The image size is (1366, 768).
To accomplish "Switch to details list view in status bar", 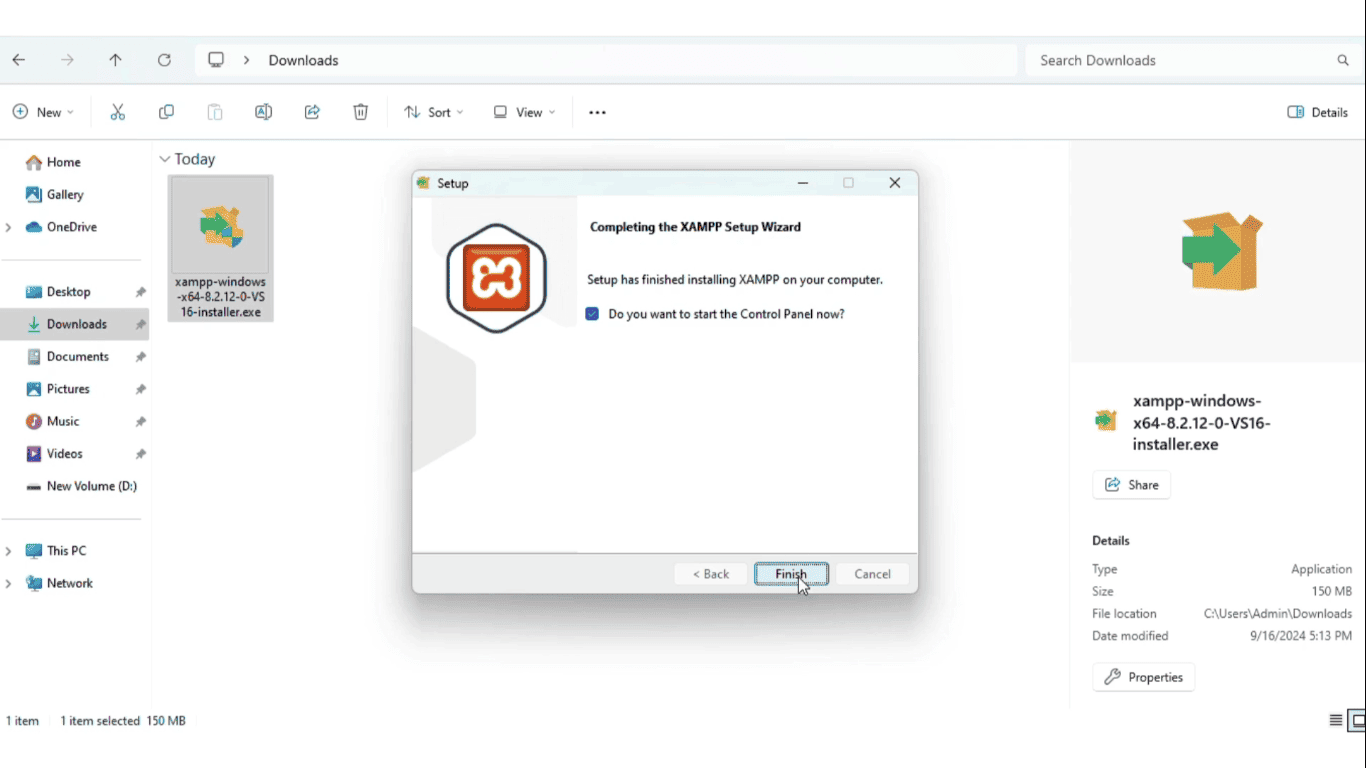I will pyautogui.click(x=1336, y=720).
